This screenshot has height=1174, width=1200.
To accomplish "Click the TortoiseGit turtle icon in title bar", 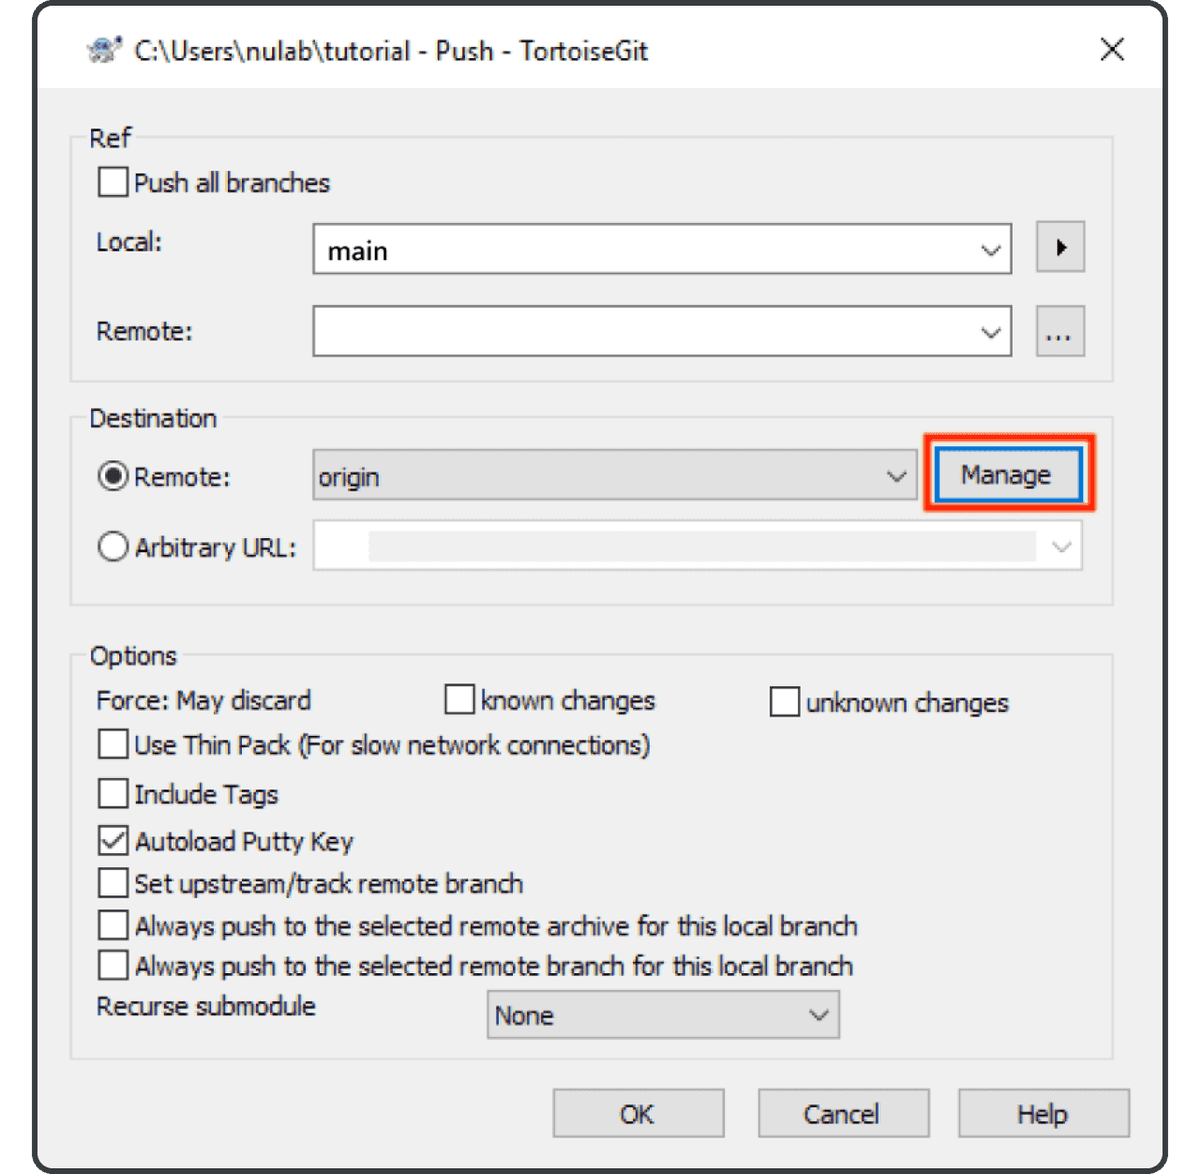I will coord(103,50).
